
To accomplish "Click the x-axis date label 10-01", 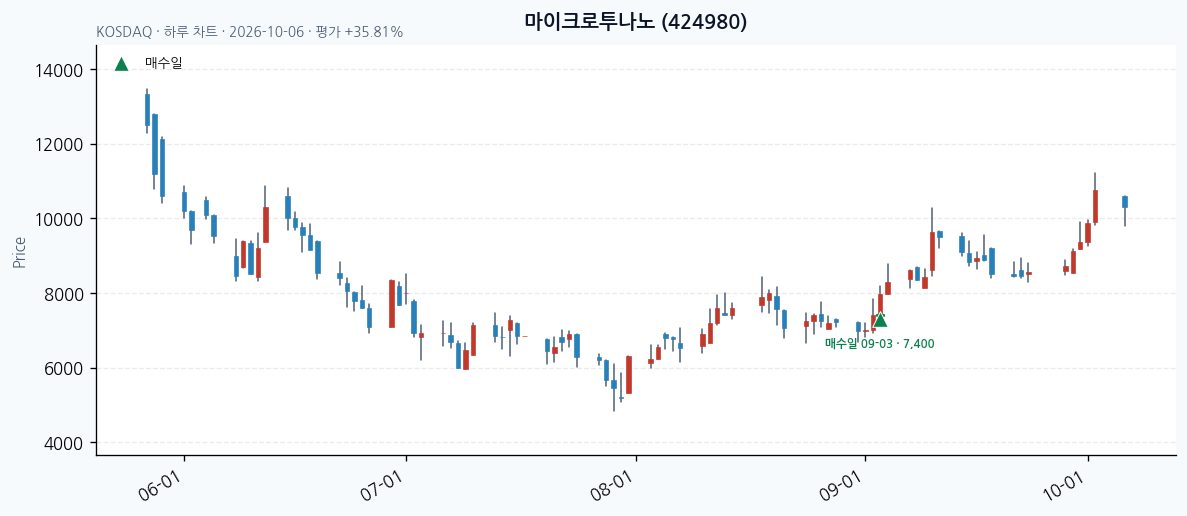I will 1066,484.
